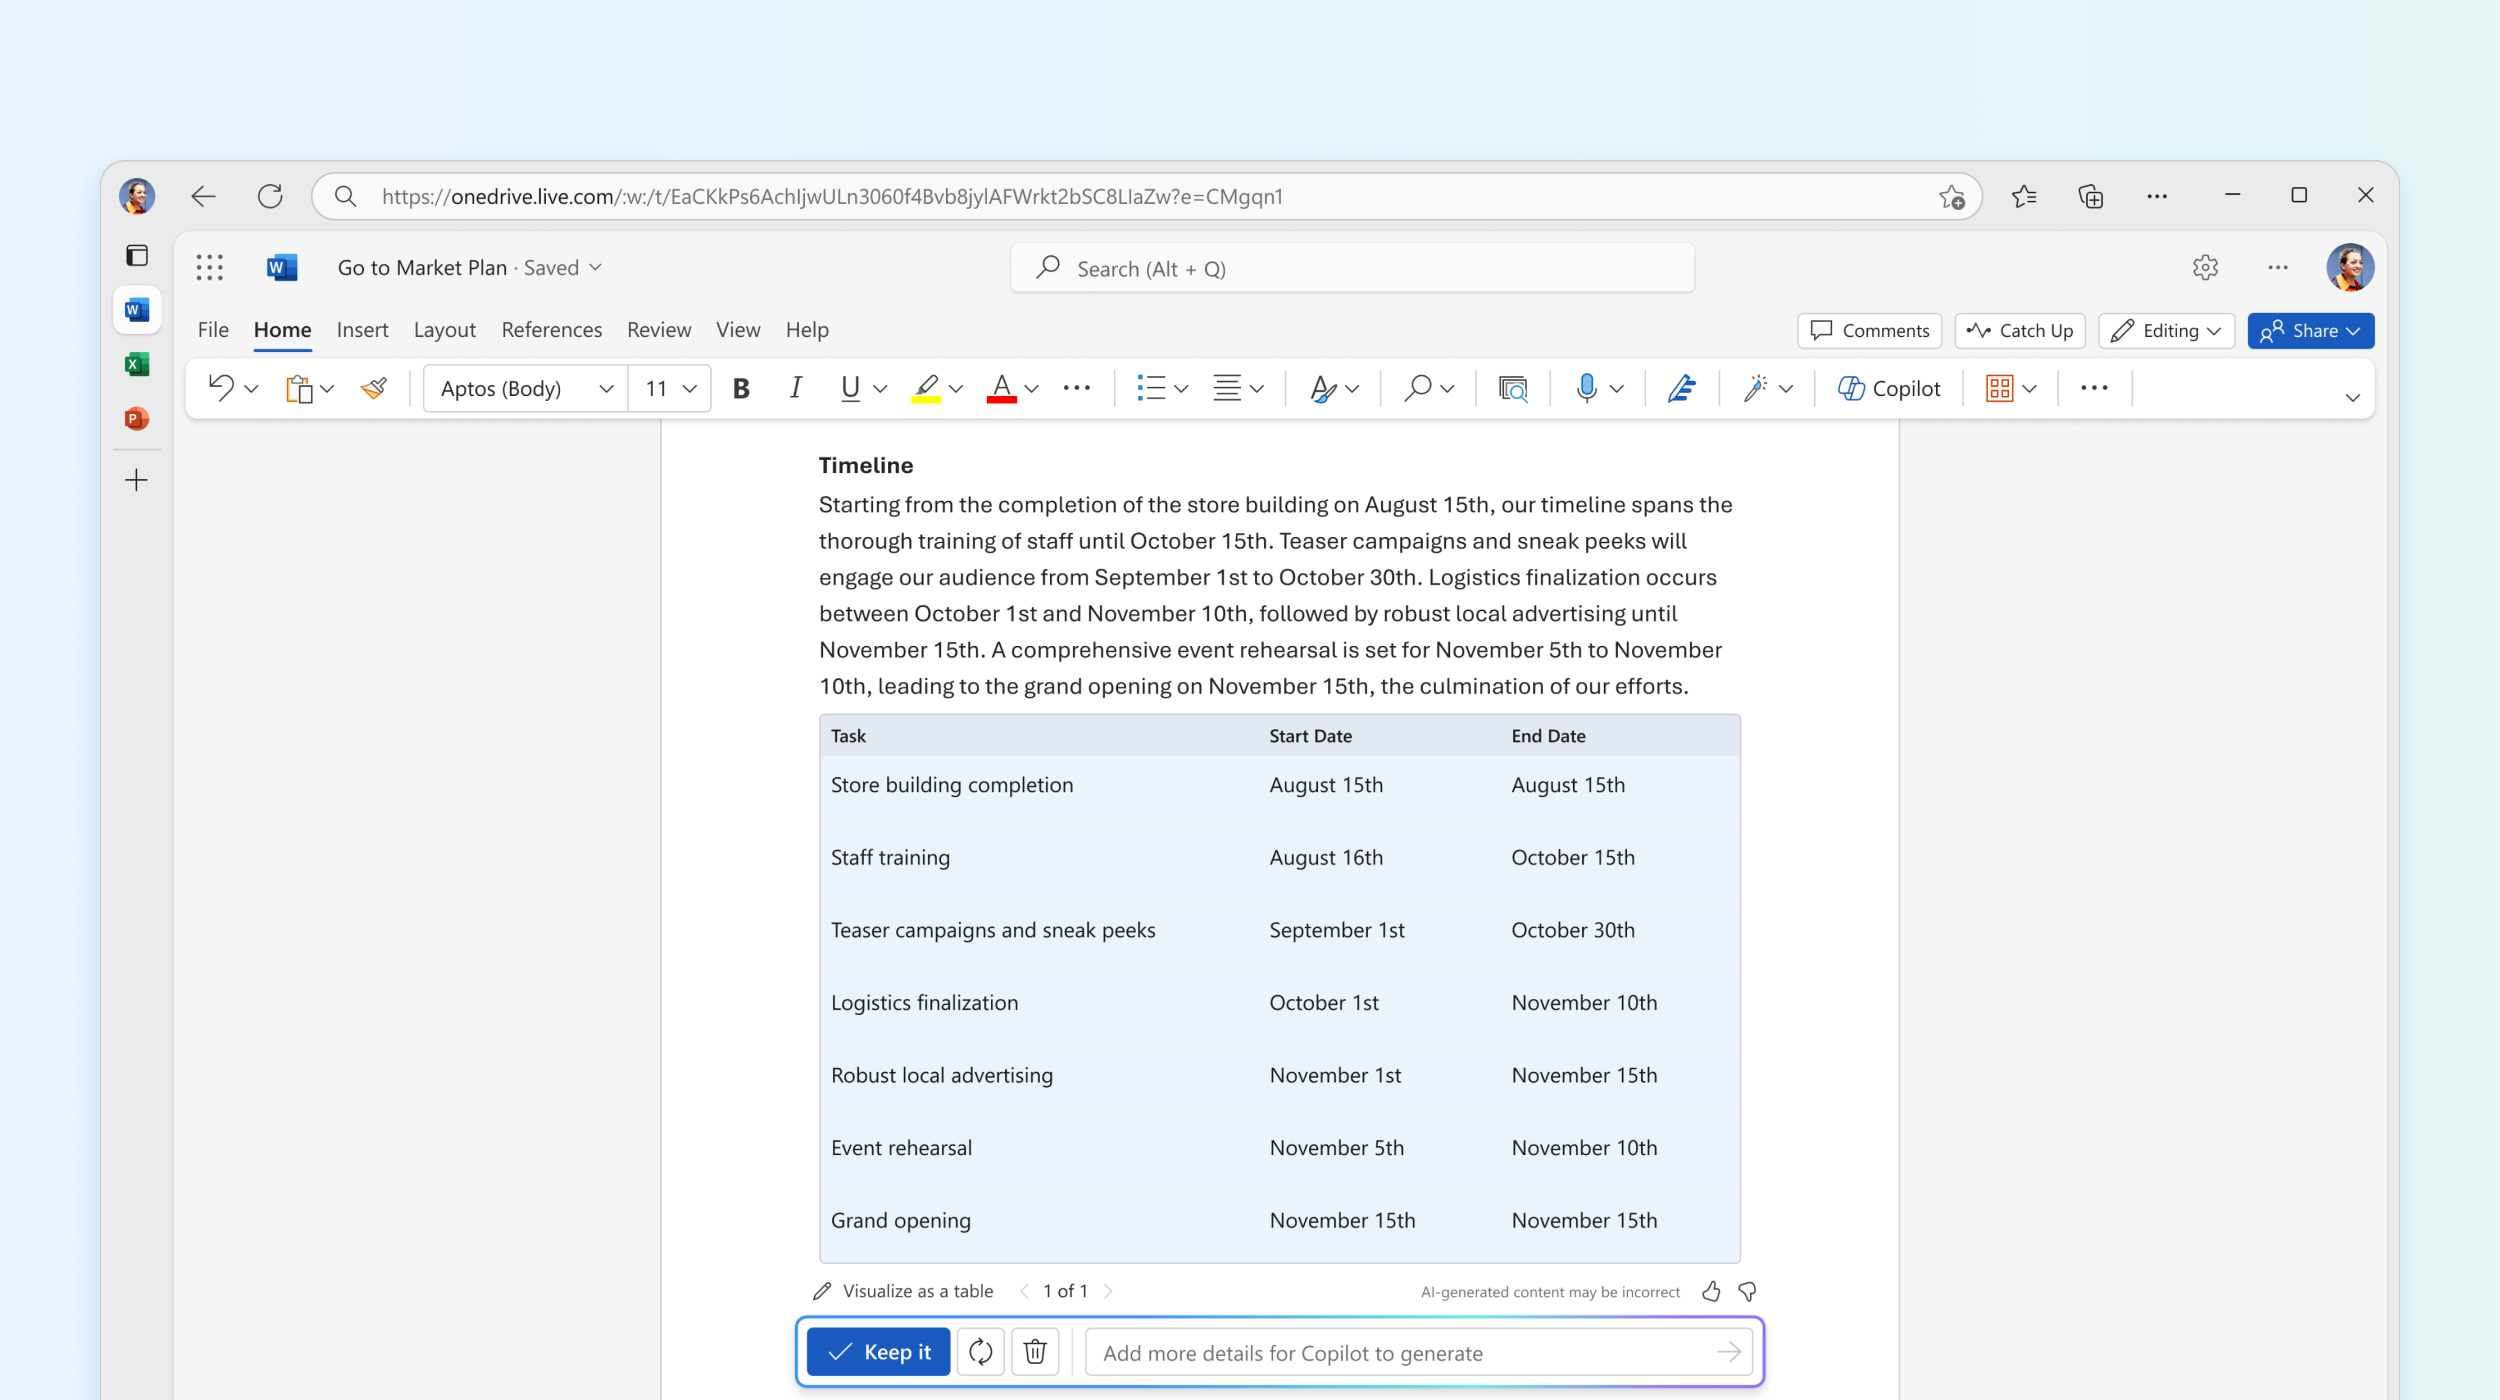Screen dimensions: 2500x1400
Task: Toggle thumbs up feedback on Copilot
Action: click(1712, 1290)
